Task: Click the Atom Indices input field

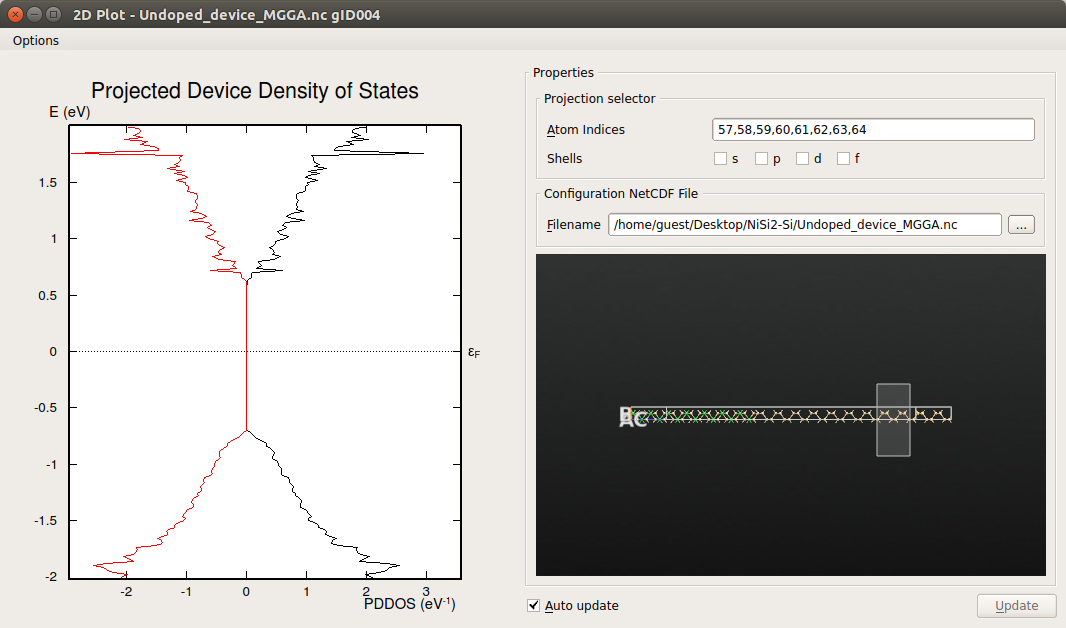Action: (873, 129)
